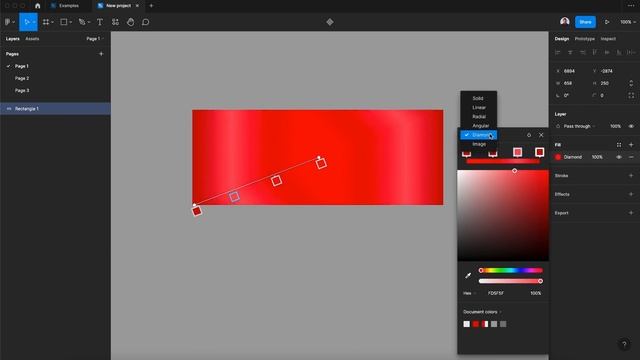
Task: Select Page 2 in pages list
Action: tap(22, 78)
